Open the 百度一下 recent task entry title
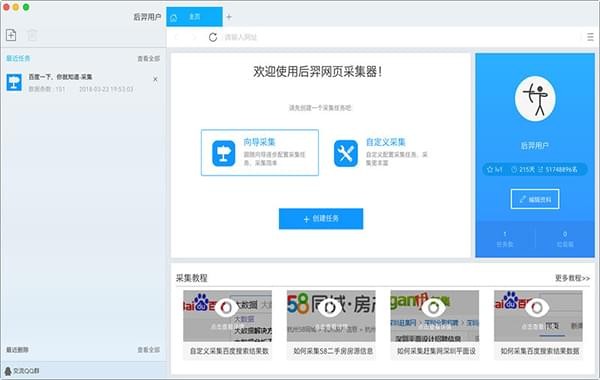 (60, 77)
